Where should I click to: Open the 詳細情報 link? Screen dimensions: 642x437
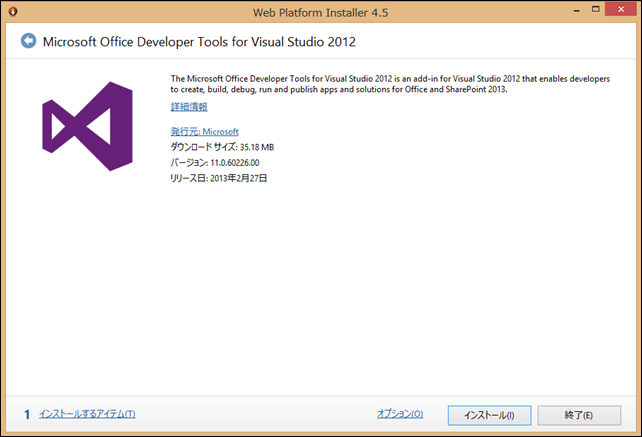(x=189, y=106)
